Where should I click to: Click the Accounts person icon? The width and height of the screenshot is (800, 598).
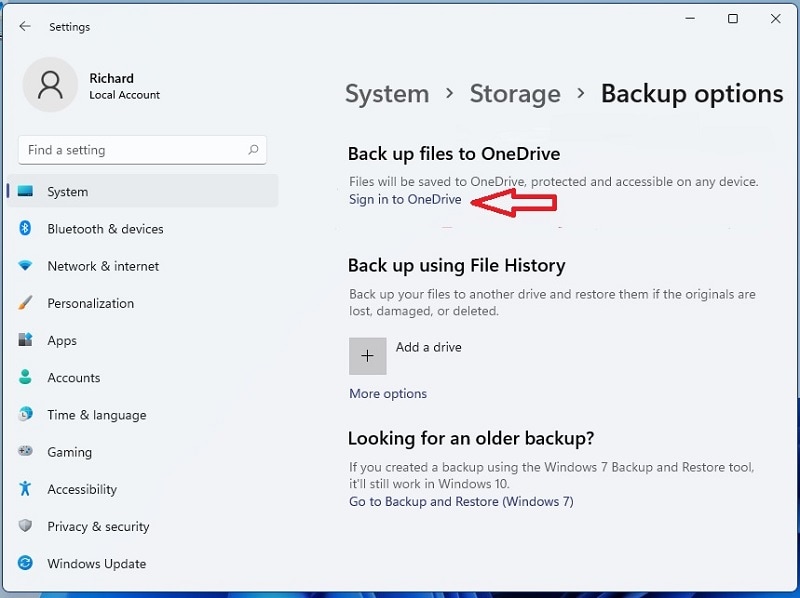[x=26, y=378]
